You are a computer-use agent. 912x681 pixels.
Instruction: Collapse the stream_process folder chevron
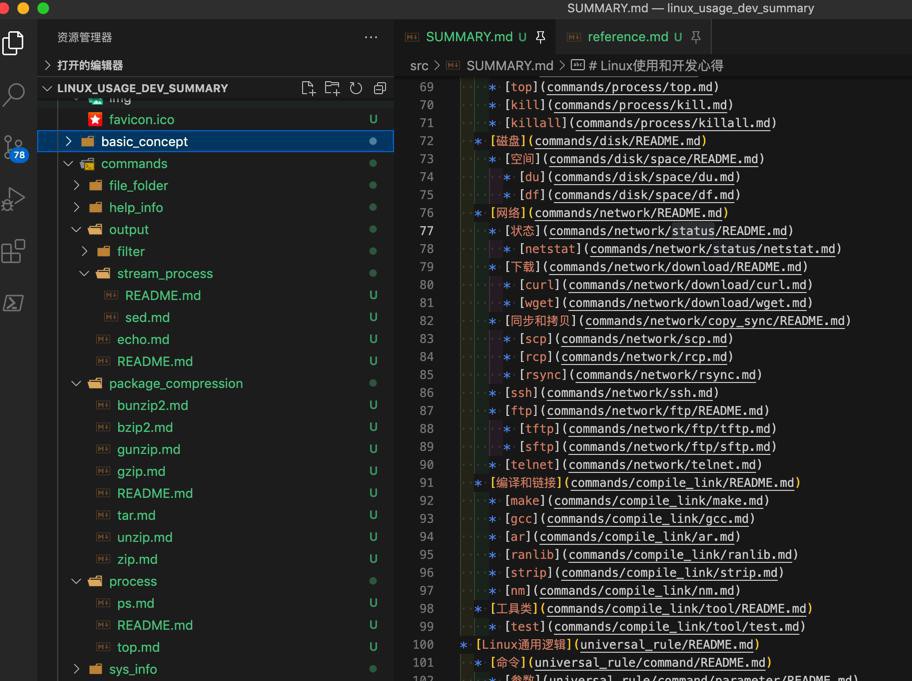(x=84, y=273)
